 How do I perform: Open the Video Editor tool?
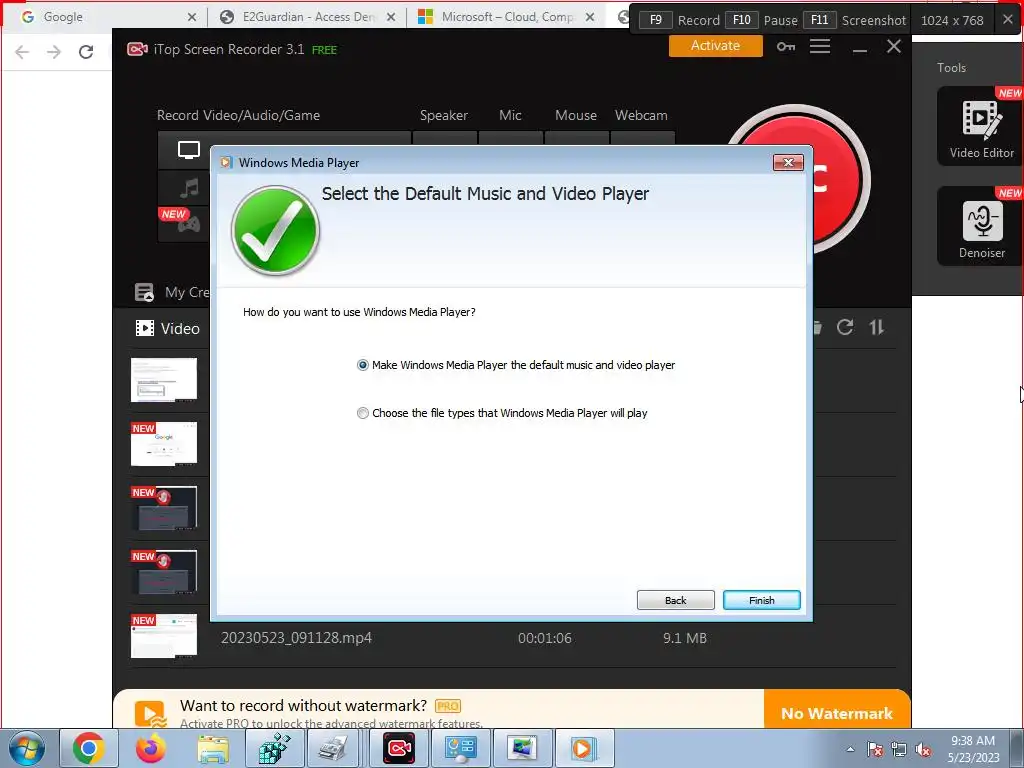981,127
